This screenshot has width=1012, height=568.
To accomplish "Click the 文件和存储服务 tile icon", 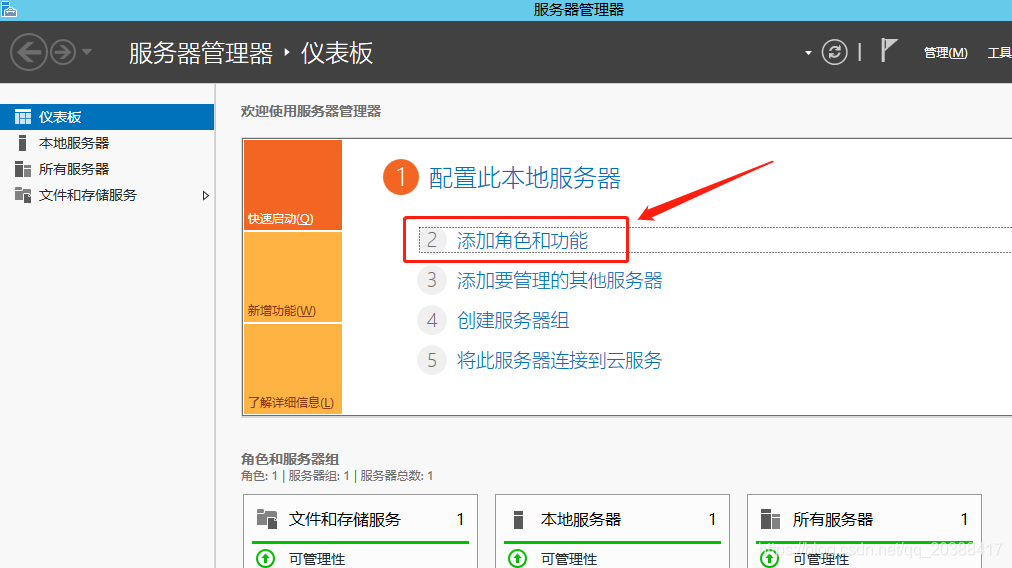I will (x=267, y=518).
